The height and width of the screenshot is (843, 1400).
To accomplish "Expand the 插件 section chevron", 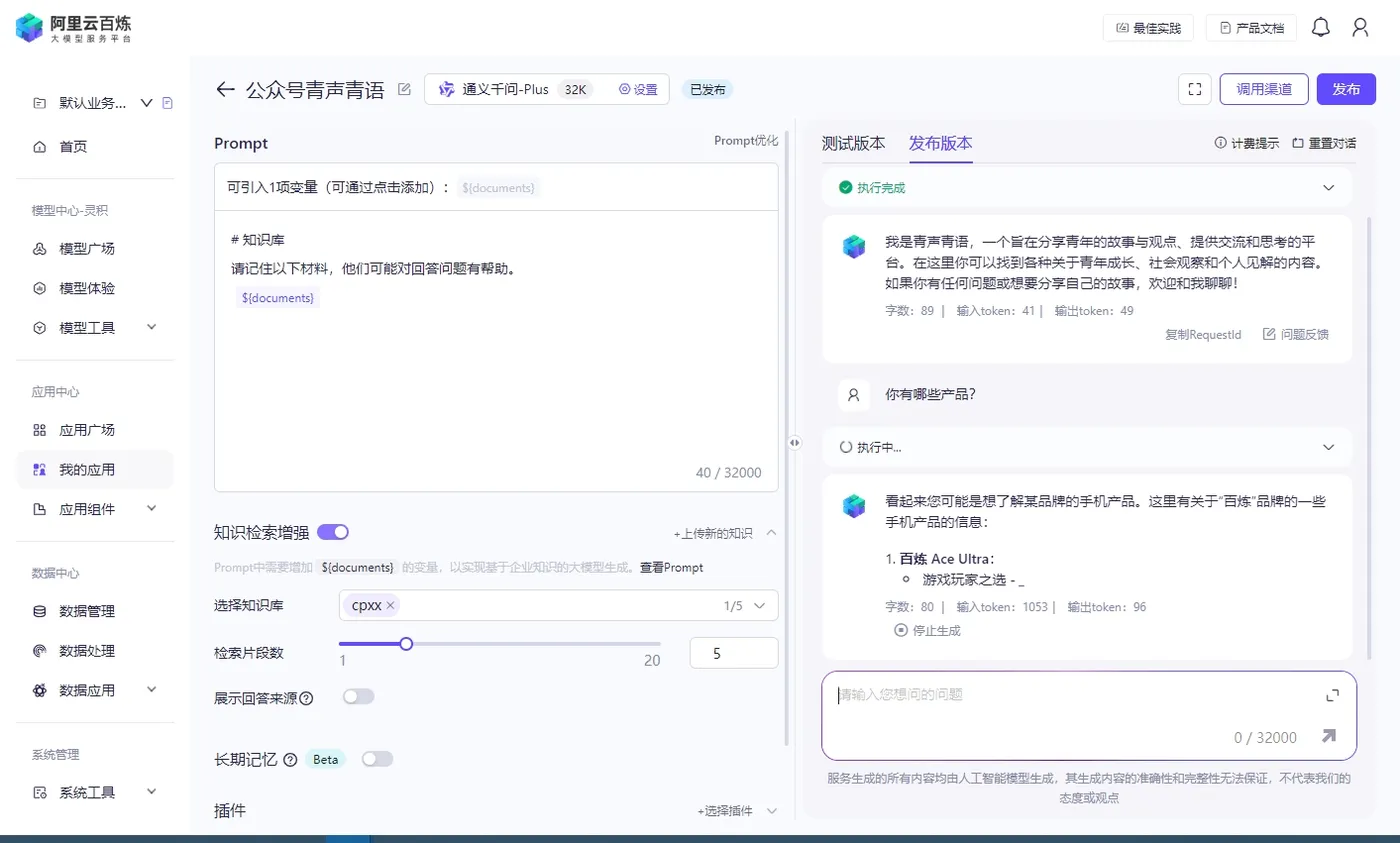I will [x=771, y=811].
